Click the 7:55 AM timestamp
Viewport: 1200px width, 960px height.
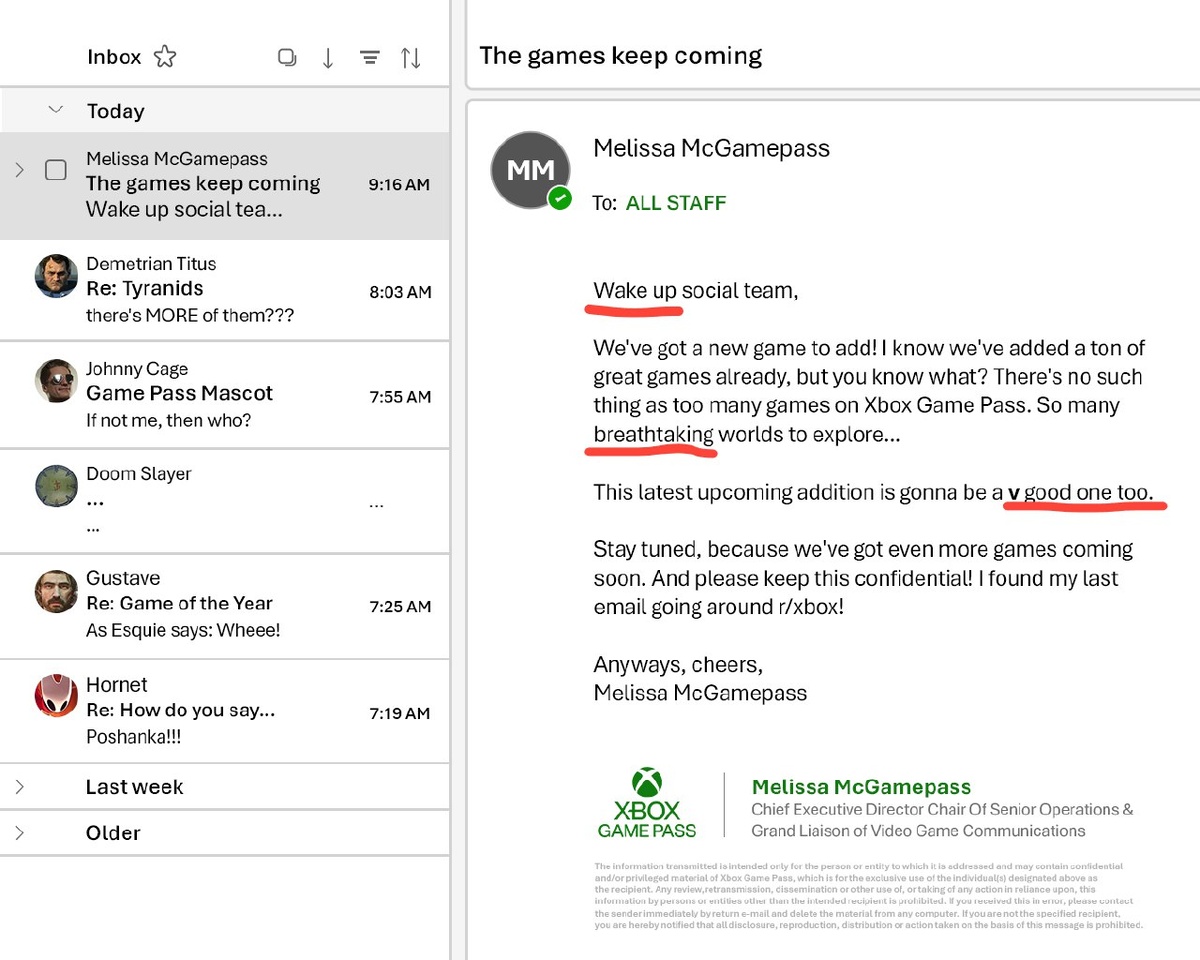click(x=400, y=396)
